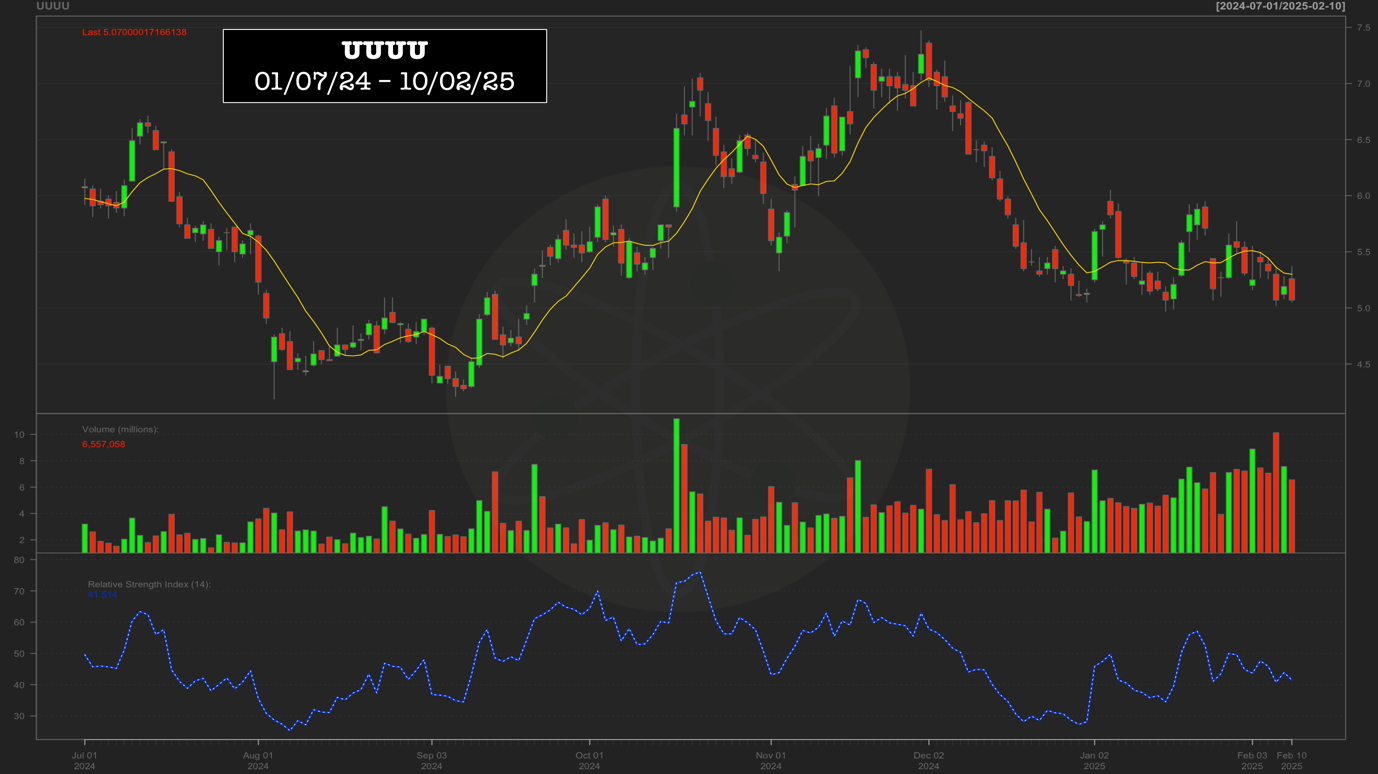
Task: Click the last red bar in the volume panel
Action: [x=1292, y=516]
